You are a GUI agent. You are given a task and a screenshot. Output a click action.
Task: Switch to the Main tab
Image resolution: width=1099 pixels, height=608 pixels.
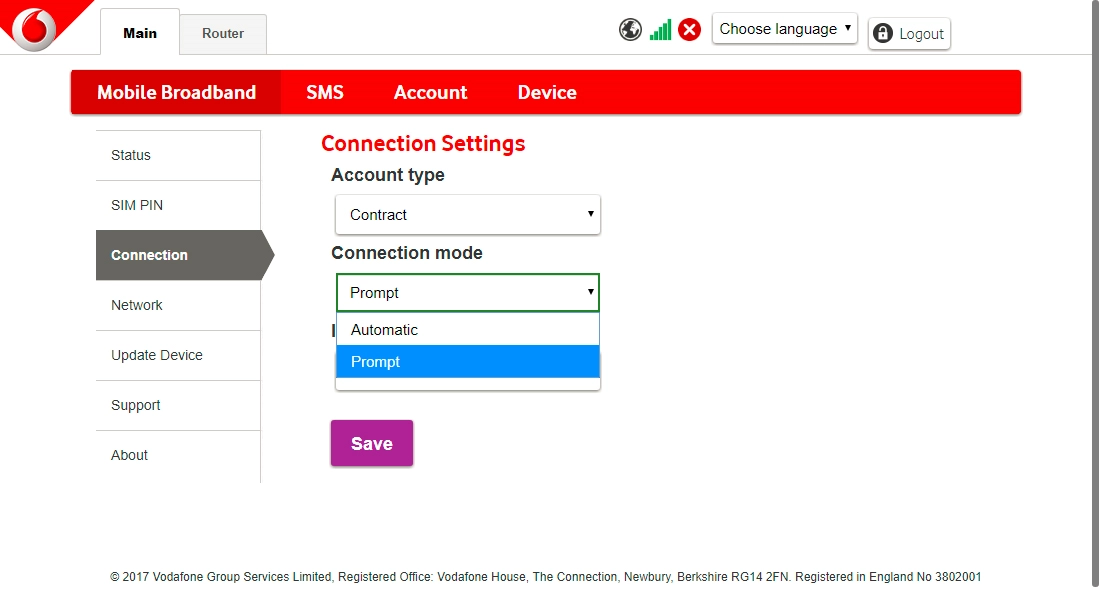(140, 33)
